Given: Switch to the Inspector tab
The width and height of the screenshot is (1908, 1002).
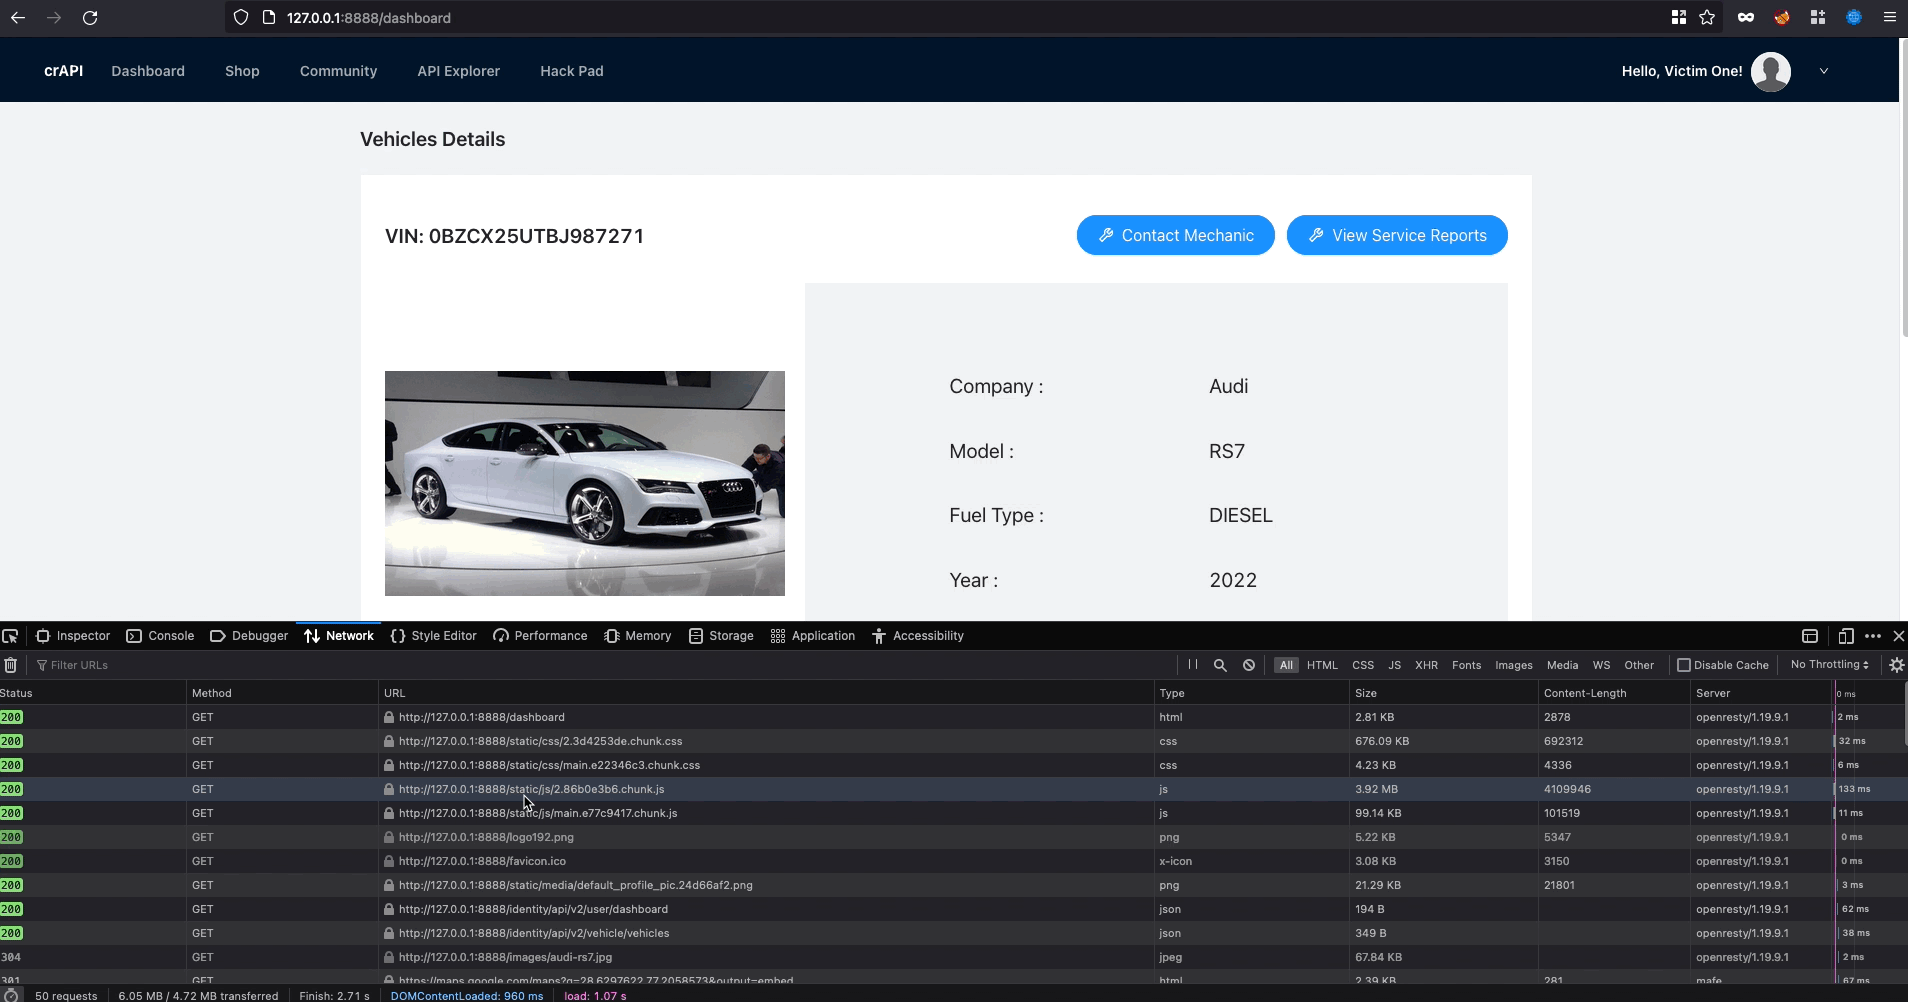Looking at the screenshot, I should 73,636.
